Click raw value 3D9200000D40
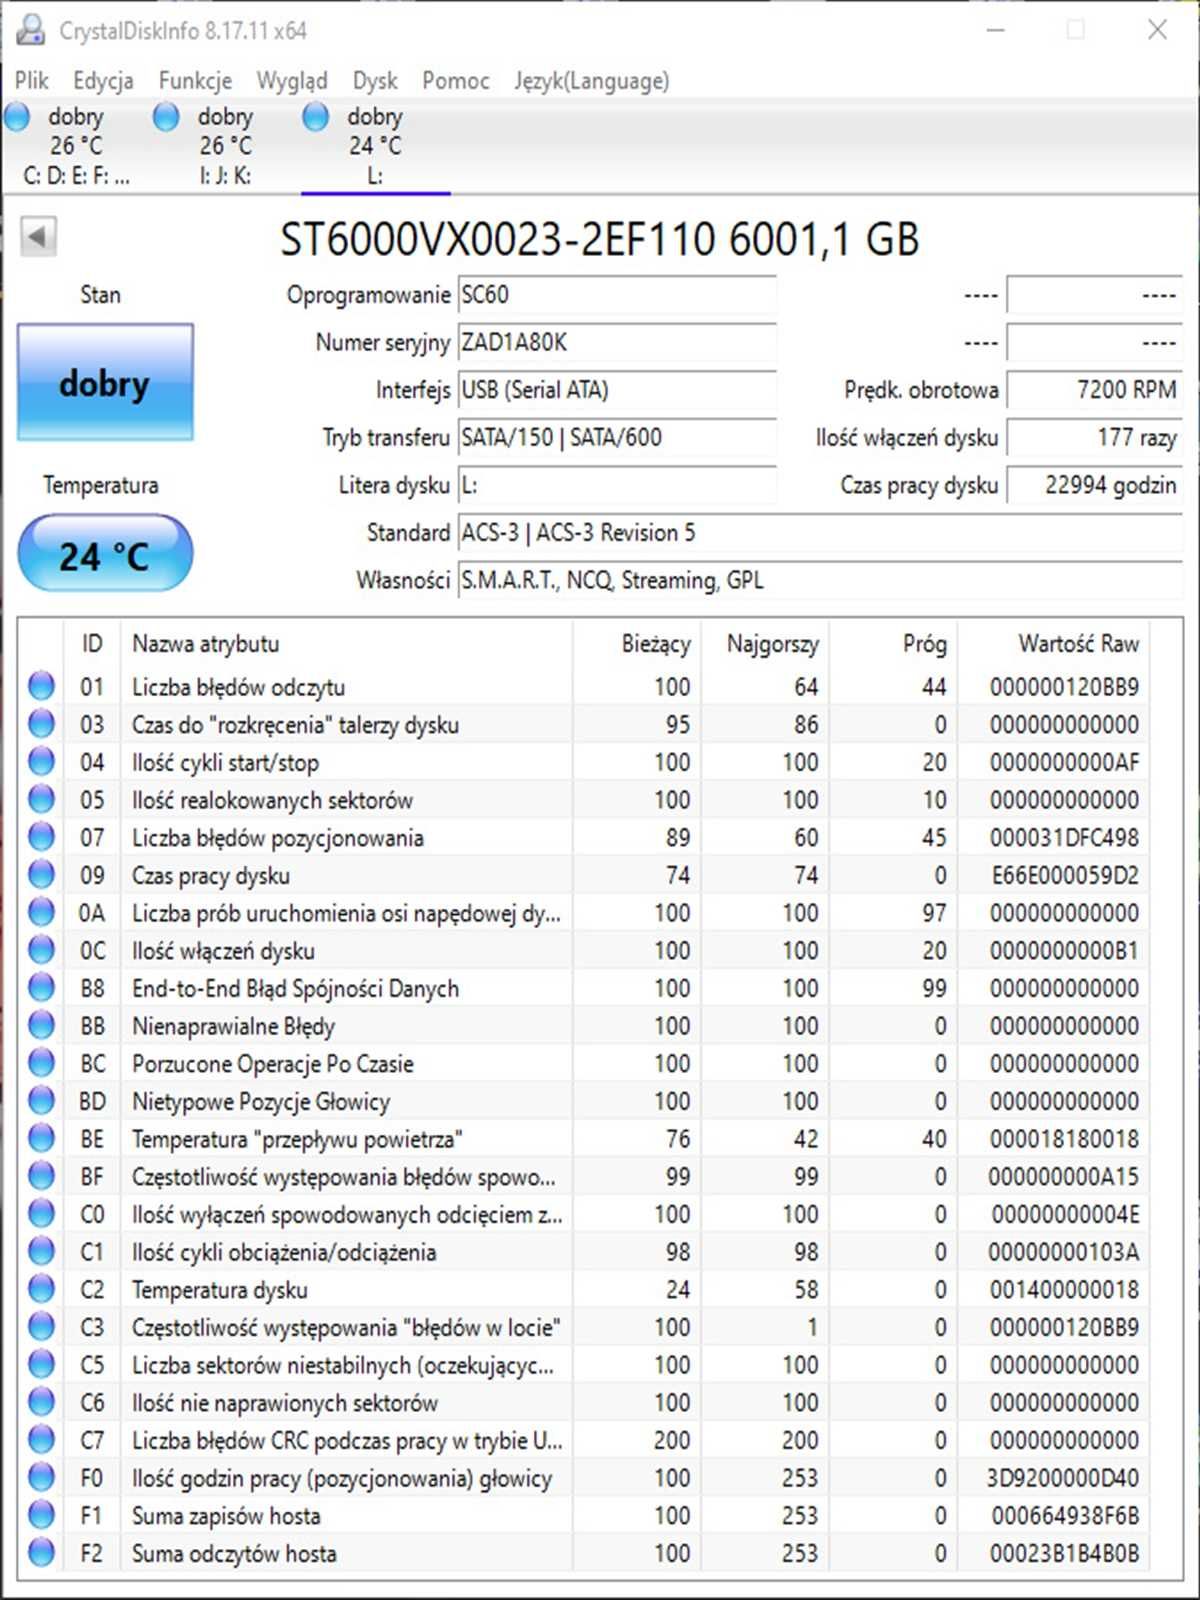 tap(1063, 1478)
